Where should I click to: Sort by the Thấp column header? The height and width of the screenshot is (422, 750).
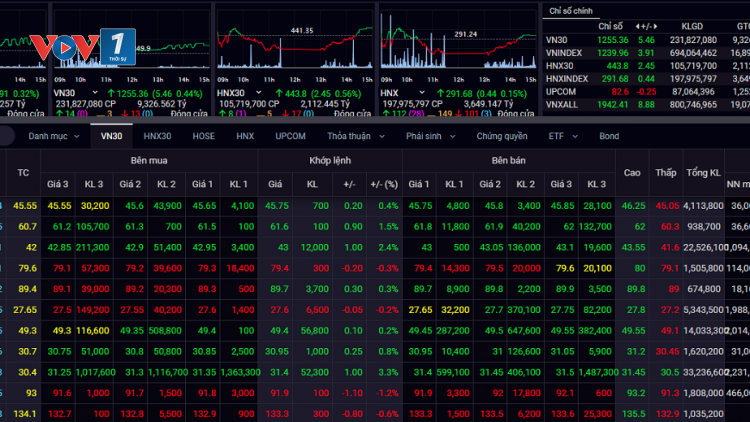tap(666, 173)
